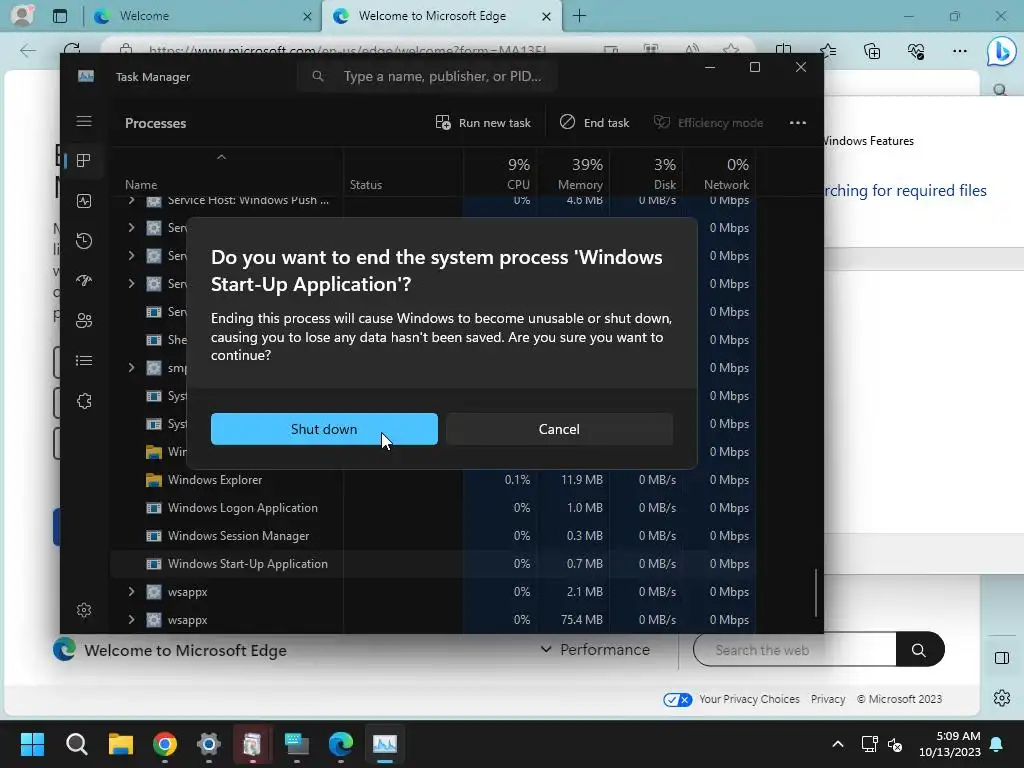Click Task Manager taskbar icon
The height and width of the screenshot is (768, 1024).
(x=385, y=744)
